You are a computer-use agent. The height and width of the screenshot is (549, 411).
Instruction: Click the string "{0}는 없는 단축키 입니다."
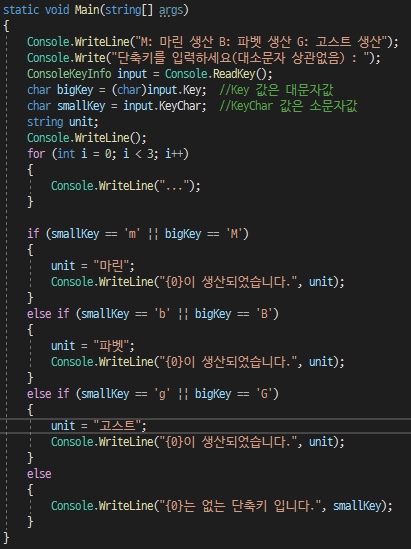(240, 506)
